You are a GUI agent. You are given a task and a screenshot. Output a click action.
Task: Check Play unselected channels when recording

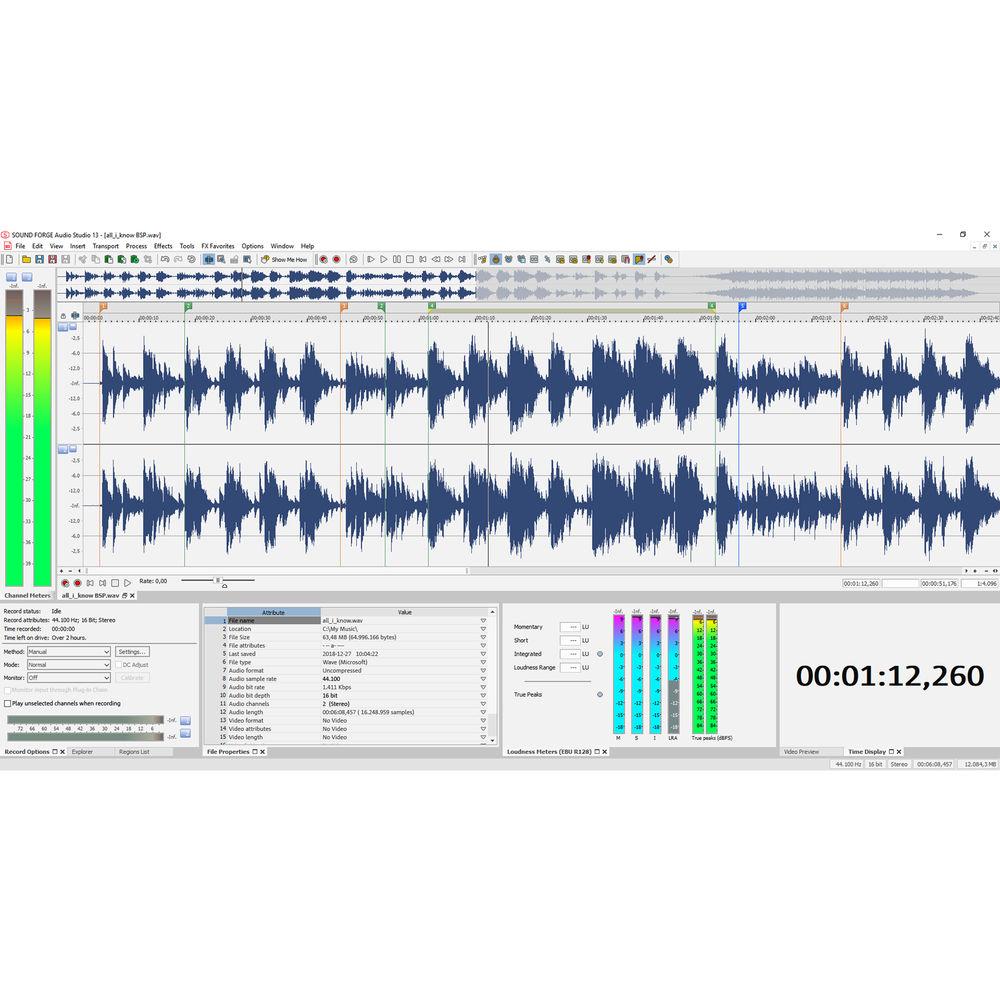[9, 703]
